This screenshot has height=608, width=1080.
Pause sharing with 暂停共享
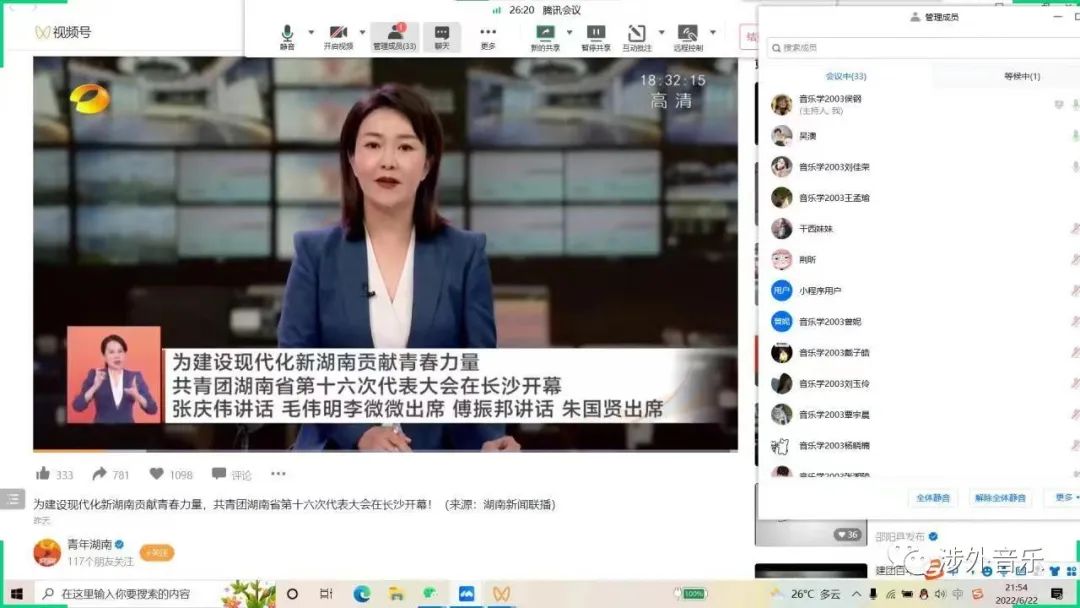pyautogui.click(x=596, y=37)
